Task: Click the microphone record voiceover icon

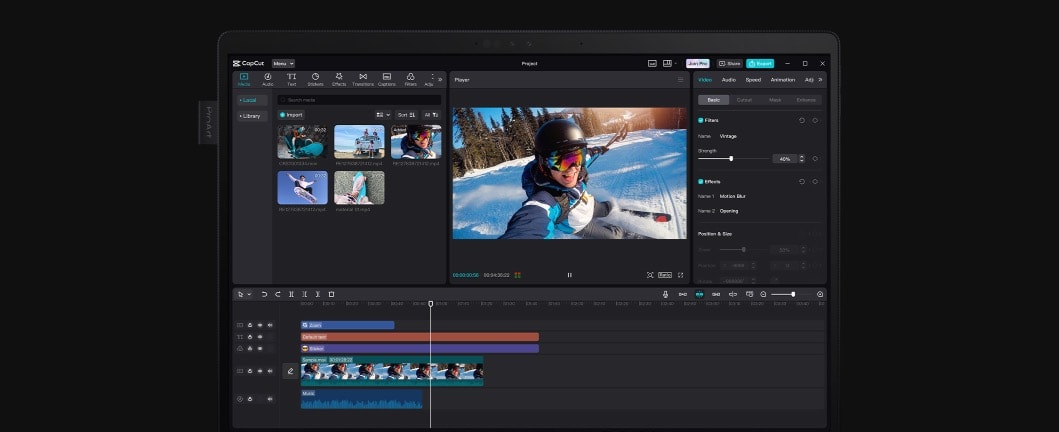Action: (x=665, y=294)
